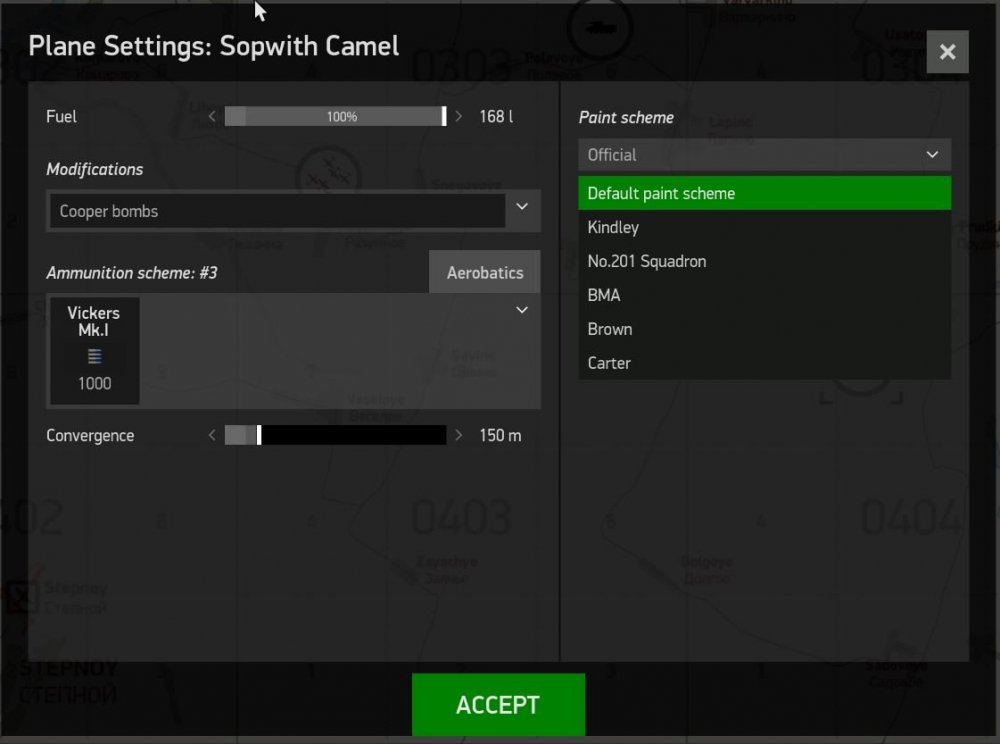This screenshot has height=744, width=1000.
Task: Click the Vickers Mk.I ammunition belt icon
Action: click(93, 354)
